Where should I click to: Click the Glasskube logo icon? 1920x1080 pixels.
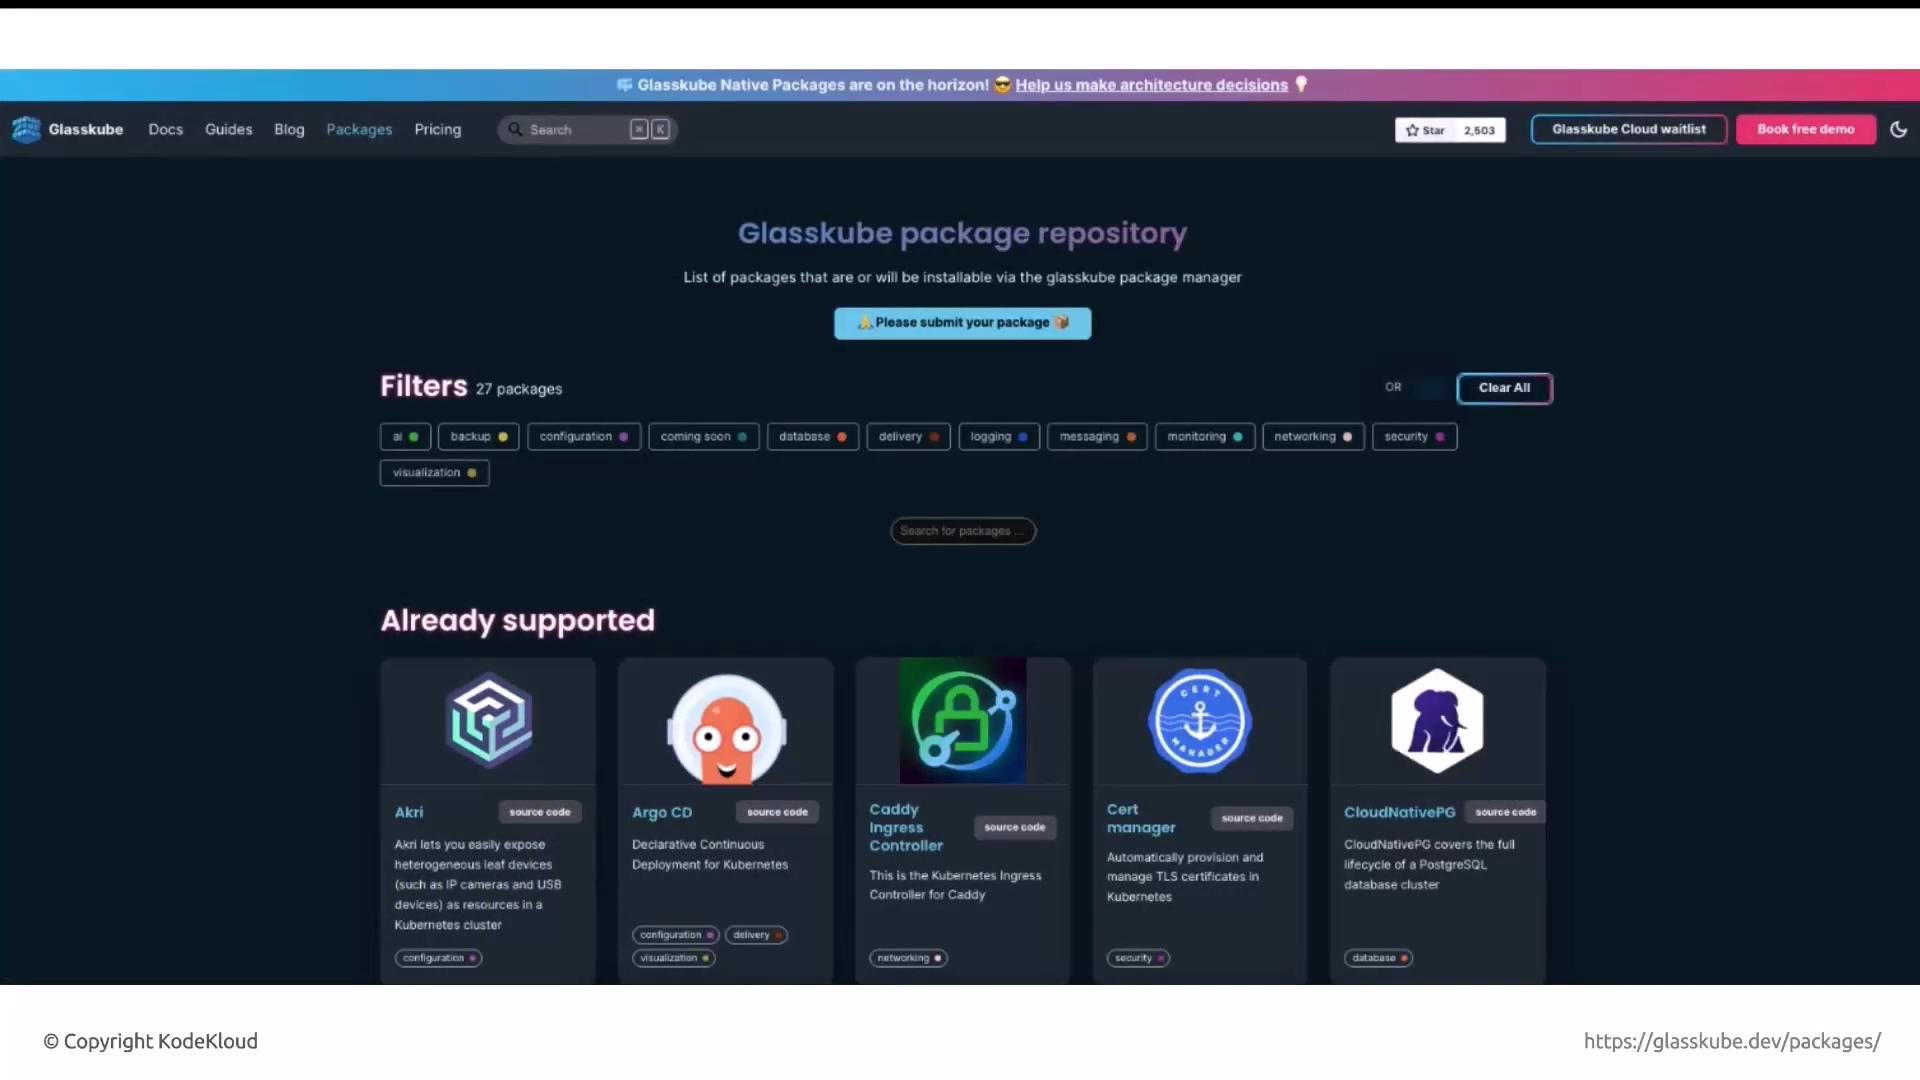[26, 129]
